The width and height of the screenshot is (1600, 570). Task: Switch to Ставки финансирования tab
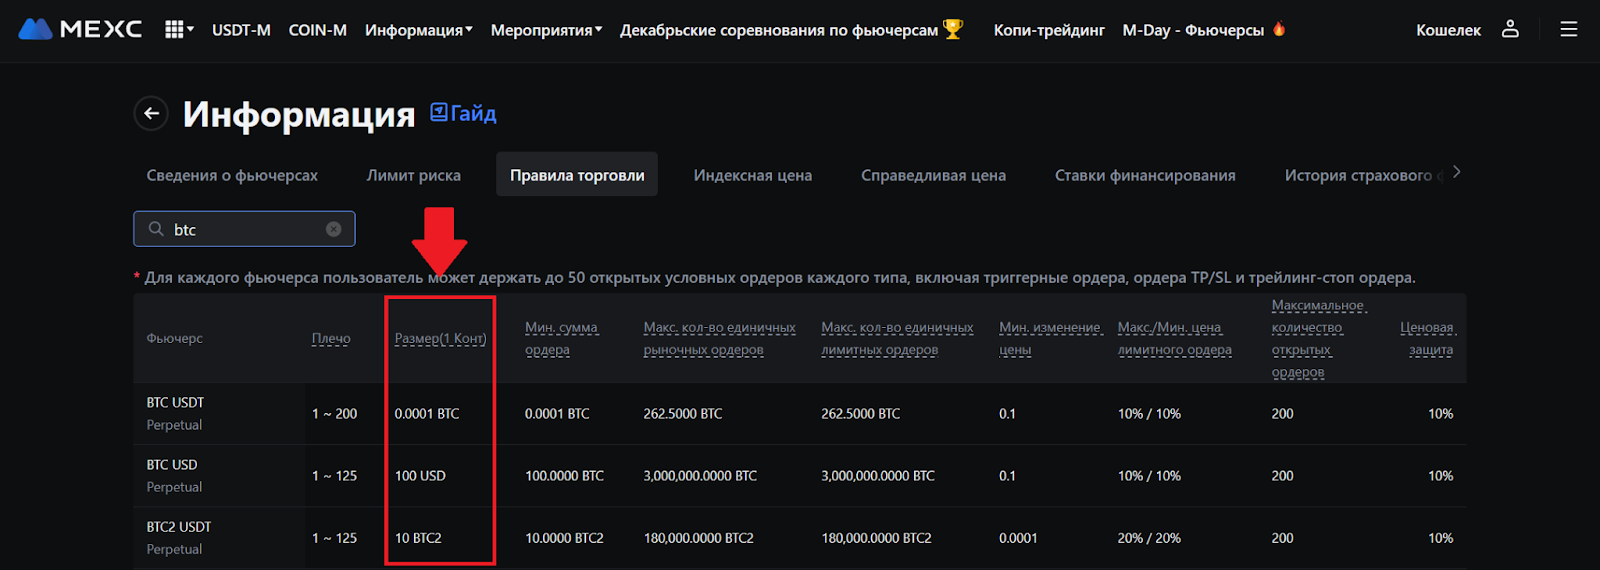pos(1145,175)
